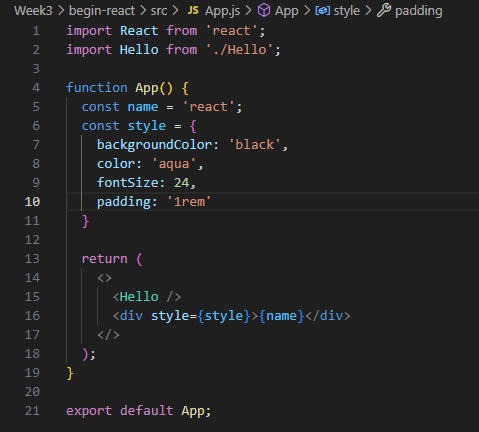The image size is (479, 432).
Task: Click line number 1 in gutter
Action: (36, 31)
